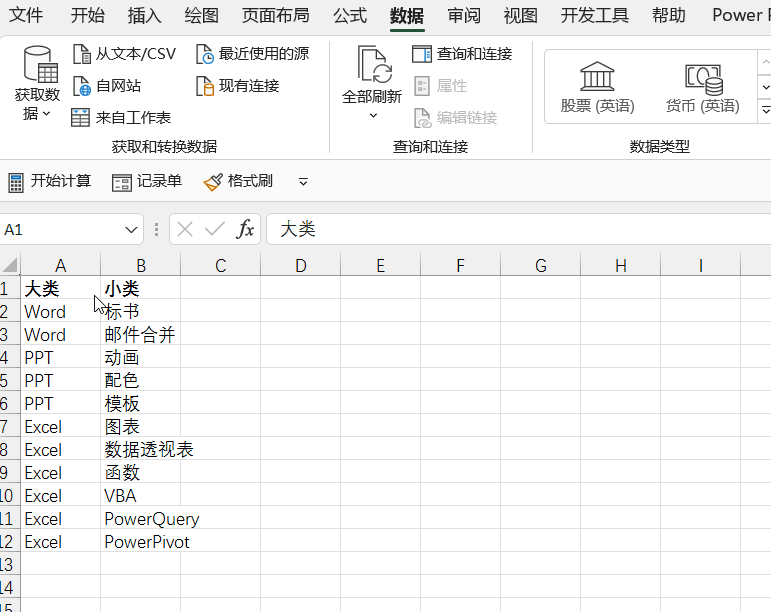Switch to 开始 tab

tap(88, 15)
